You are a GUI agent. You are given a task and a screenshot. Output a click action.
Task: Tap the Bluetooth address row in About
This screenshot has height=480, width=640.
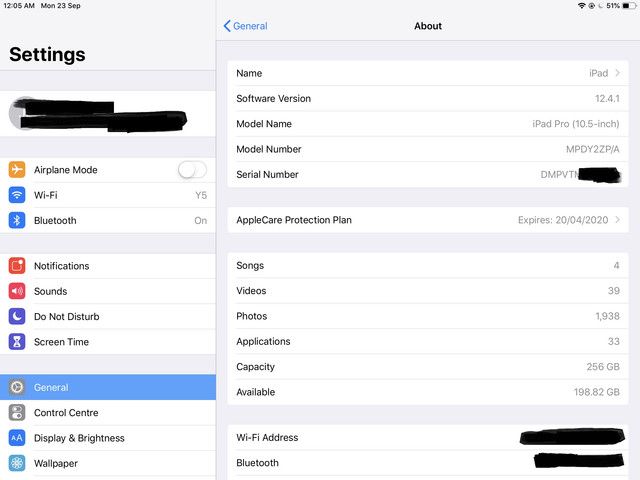[428, 463]
